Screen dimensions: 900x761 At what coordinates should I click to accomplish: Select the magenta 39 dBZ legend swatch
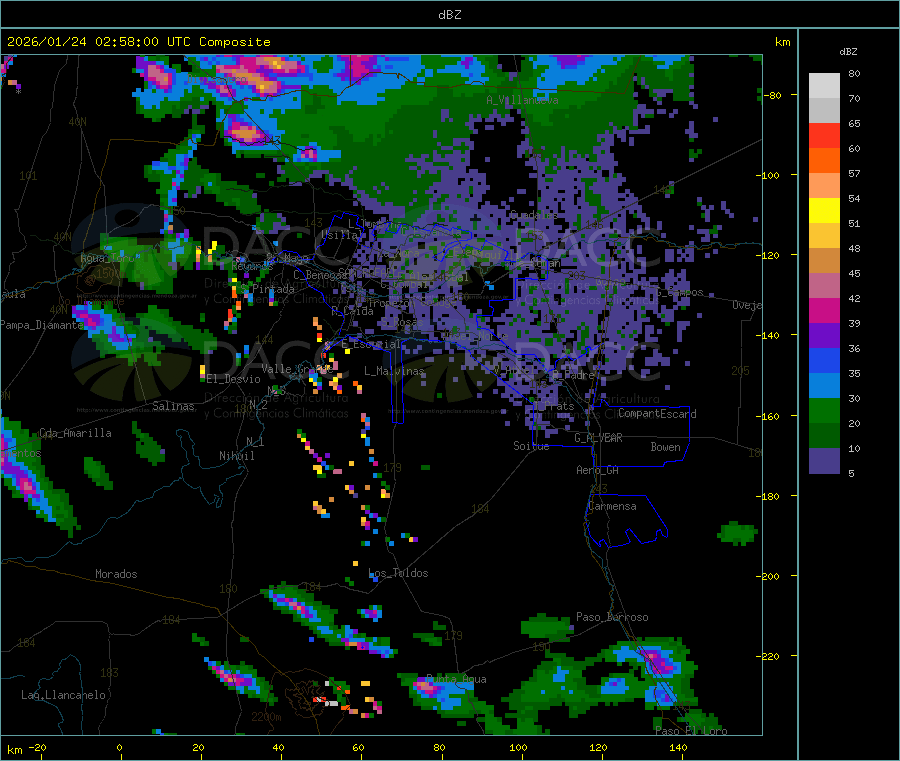[x=824, y=310]
